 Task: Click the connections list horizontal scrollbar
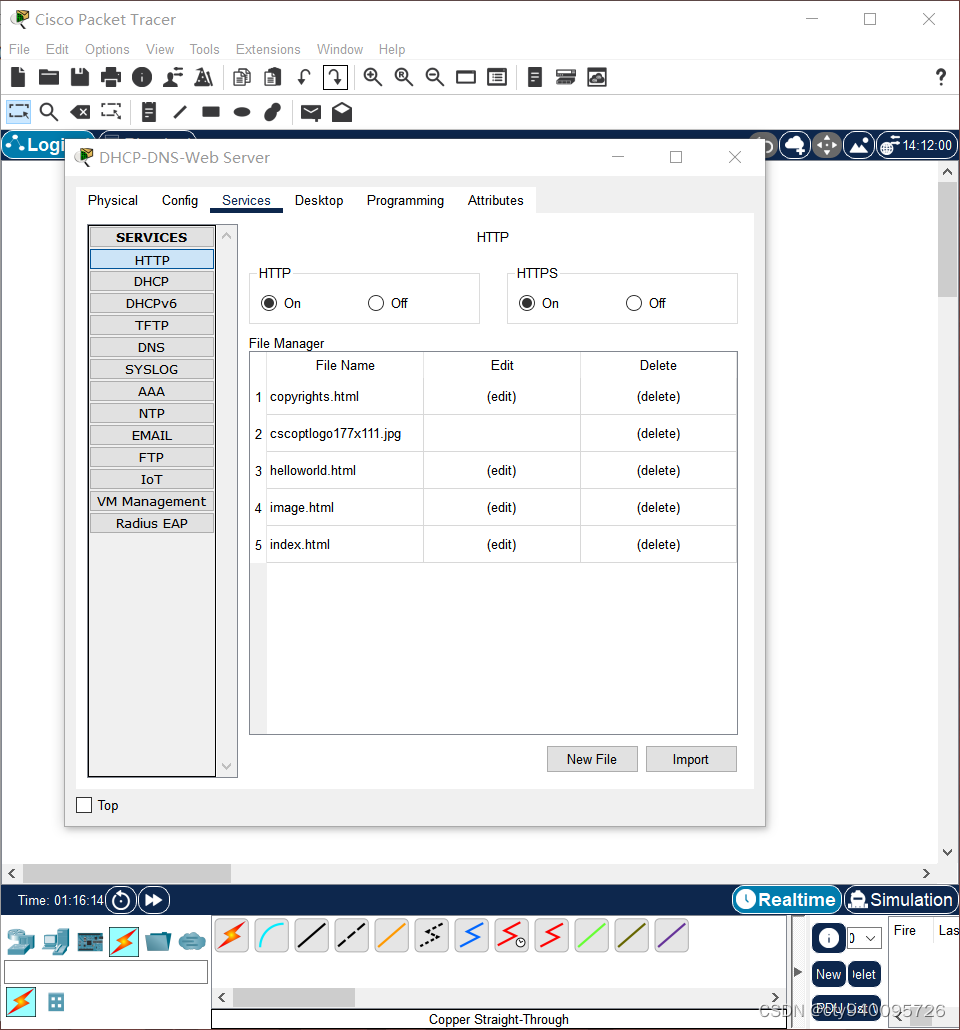pos(294,997)
